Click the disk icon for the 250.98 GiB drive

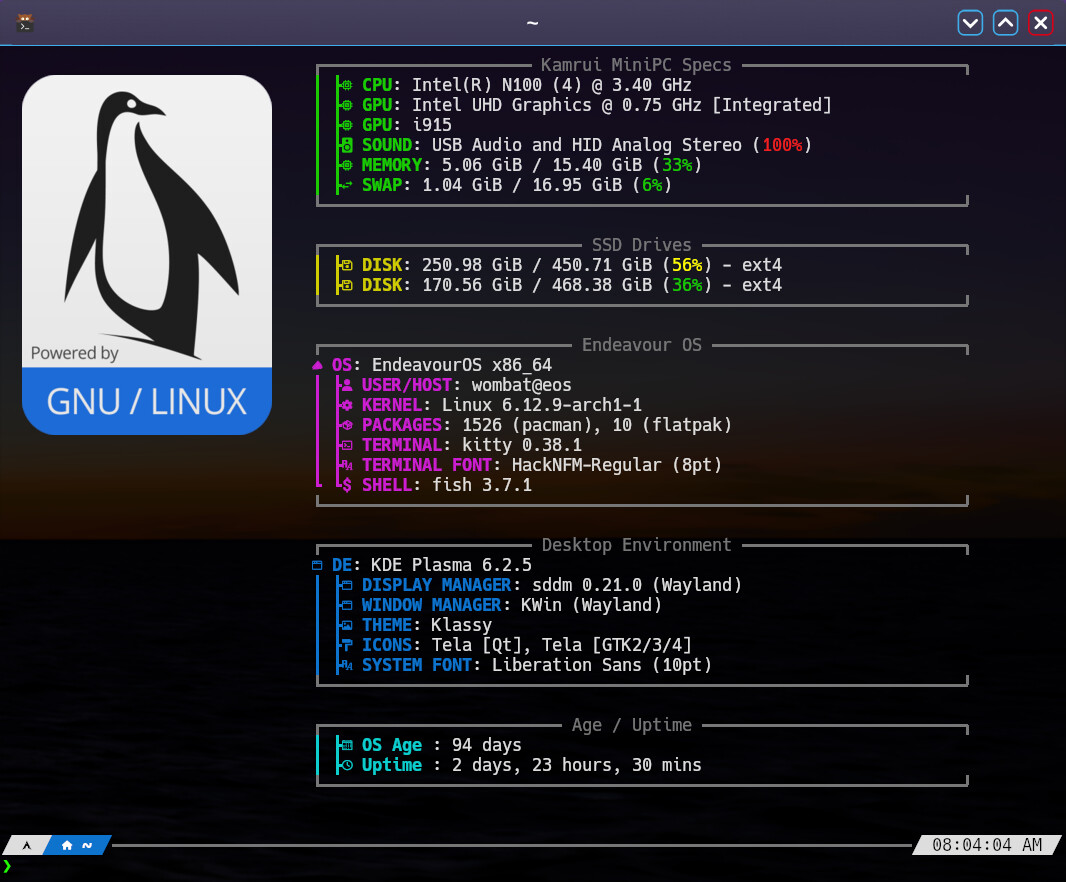[346, 265]
